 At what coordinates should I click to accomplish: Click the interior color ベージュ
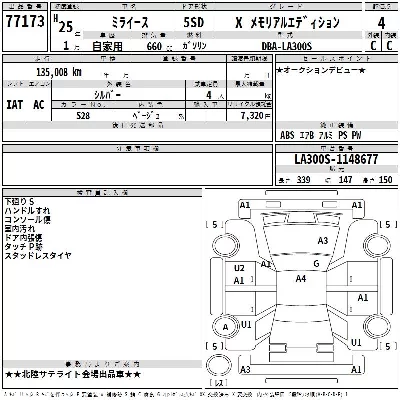pyautogui.click(x=146, y=115)
